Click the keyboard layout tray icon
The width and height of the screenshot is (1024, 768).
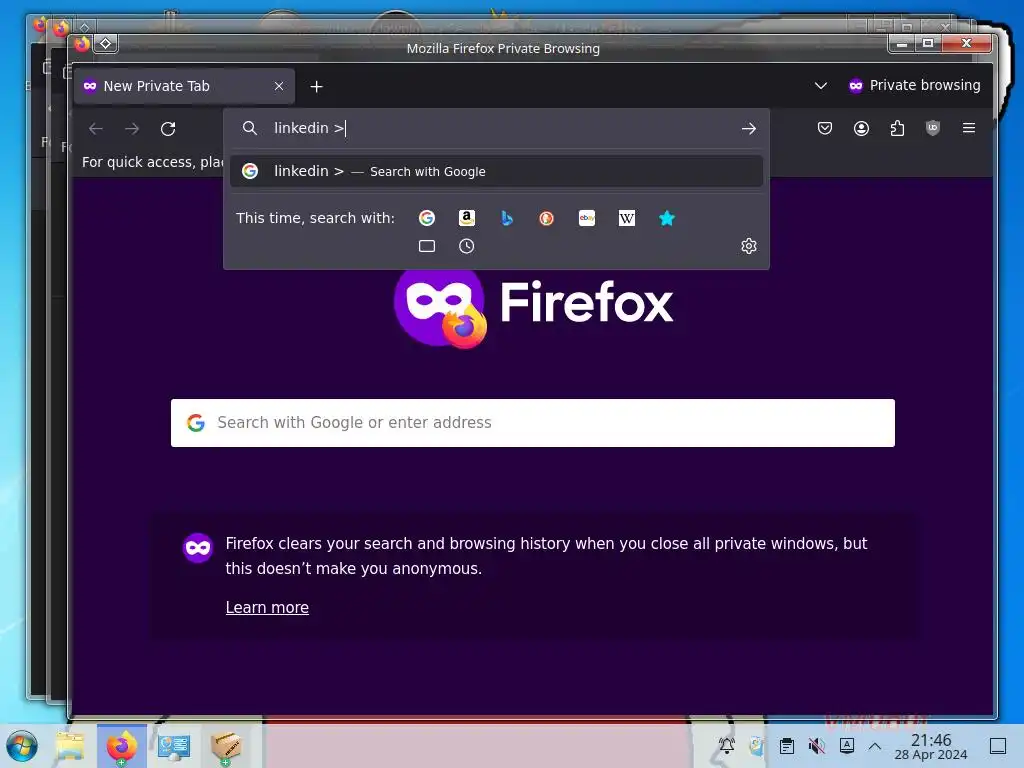coord(846,746)
